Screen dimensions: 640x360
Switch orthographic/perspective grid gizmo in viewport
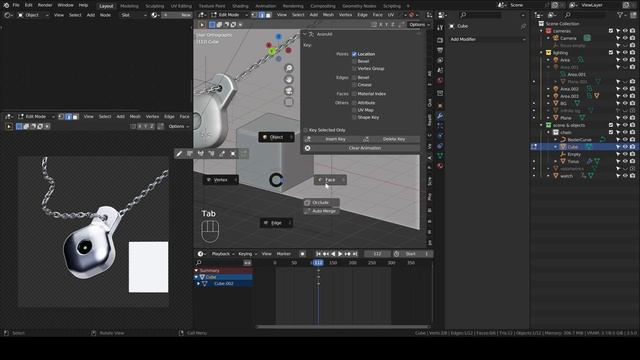(x=289, y=102)
